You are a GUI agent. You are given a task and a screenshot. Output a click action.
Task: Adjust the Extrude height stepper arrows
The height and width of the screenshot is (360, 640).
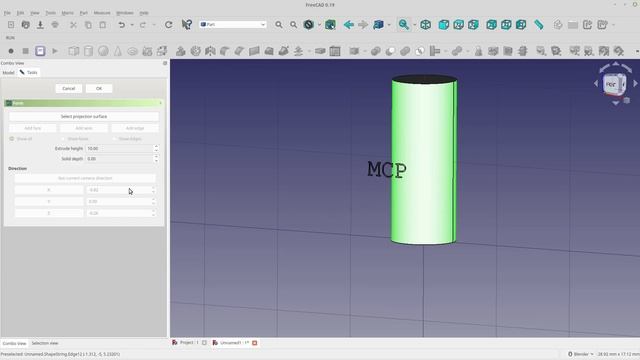156,149
